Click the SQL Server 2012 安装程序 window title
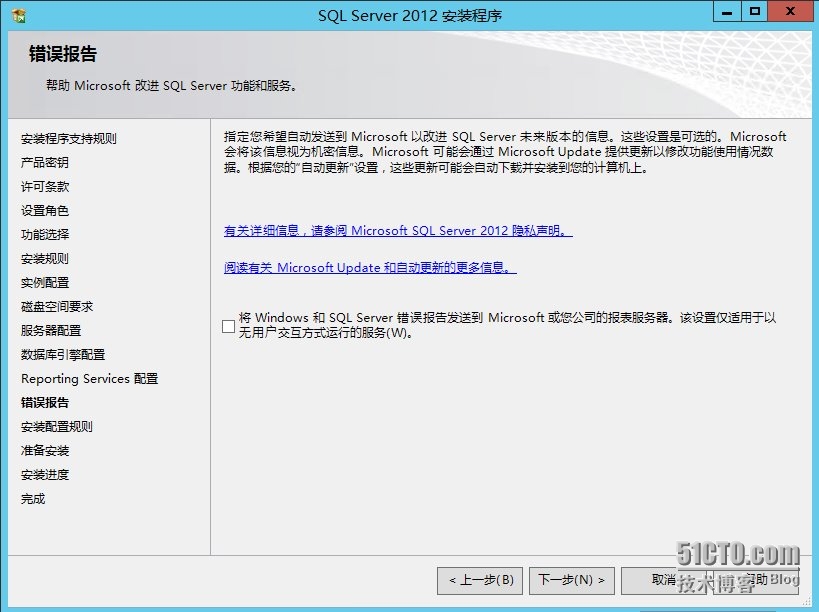The image size is (819, 612). click(410, 16)
